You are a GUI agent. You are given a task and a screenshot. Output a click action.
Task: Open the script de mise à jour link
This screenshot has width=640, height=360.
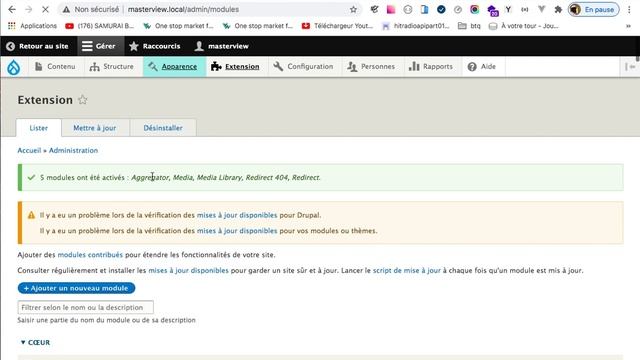pos(407,270)
